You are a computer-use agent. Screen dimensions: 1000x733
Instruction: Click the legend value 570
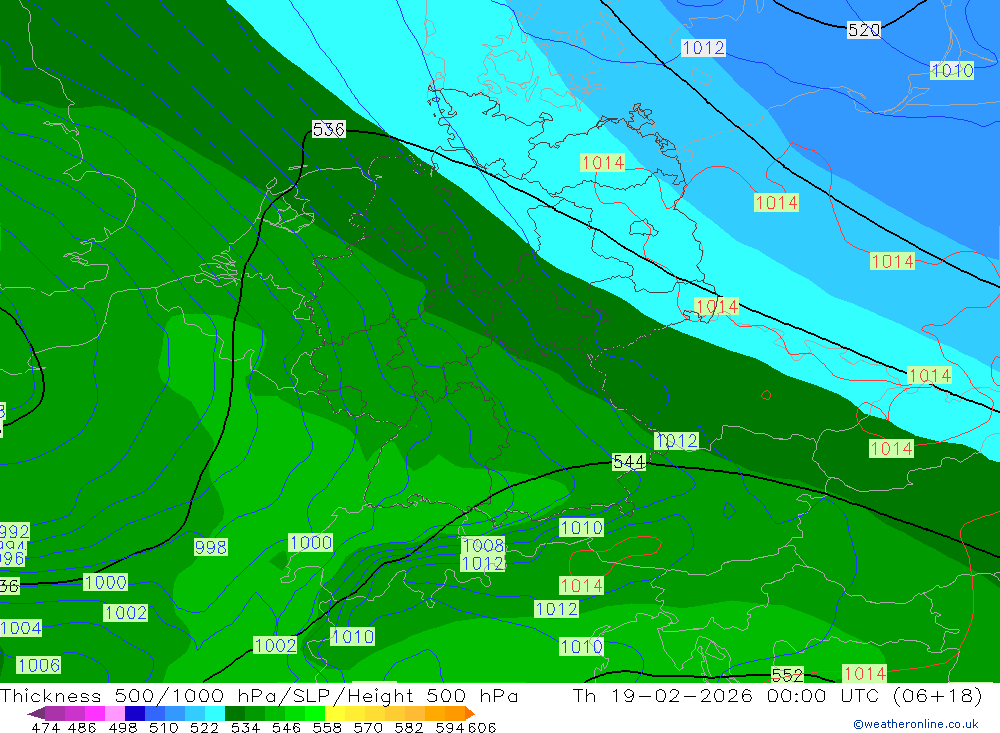coord(367,727)
